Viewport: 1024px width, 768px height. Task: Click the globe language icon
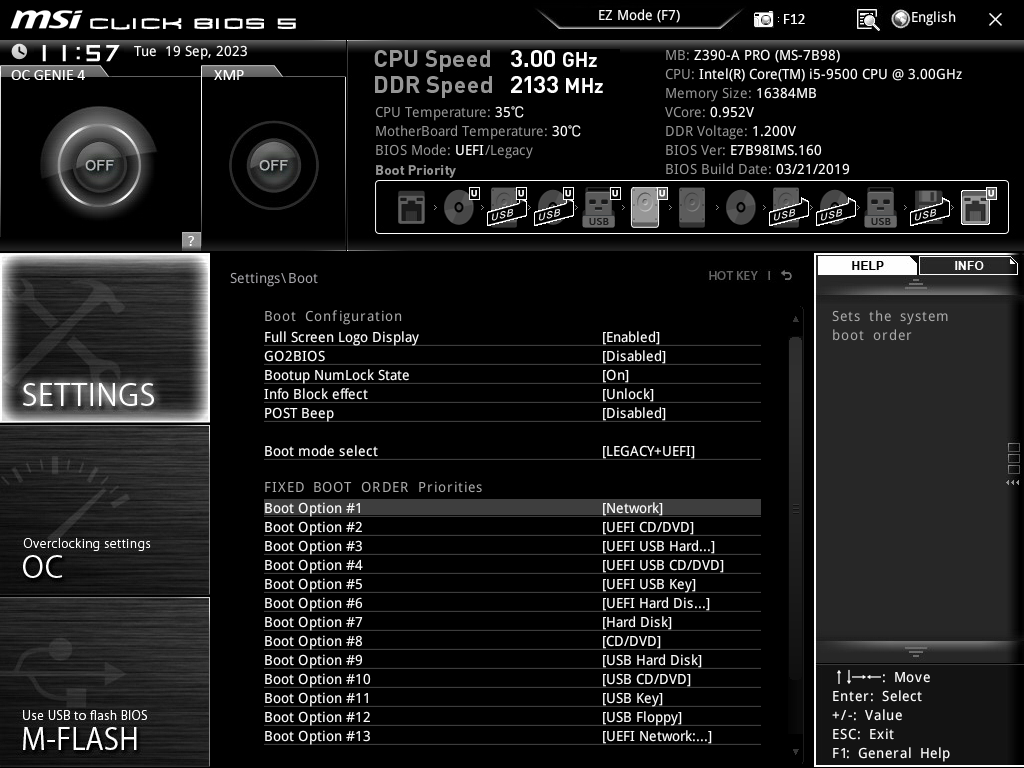pos(900,18)
